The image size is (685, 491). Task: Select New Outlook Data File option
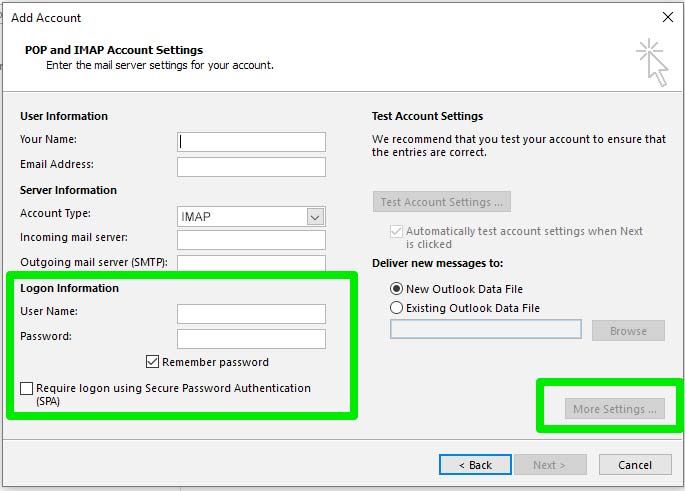396,289
